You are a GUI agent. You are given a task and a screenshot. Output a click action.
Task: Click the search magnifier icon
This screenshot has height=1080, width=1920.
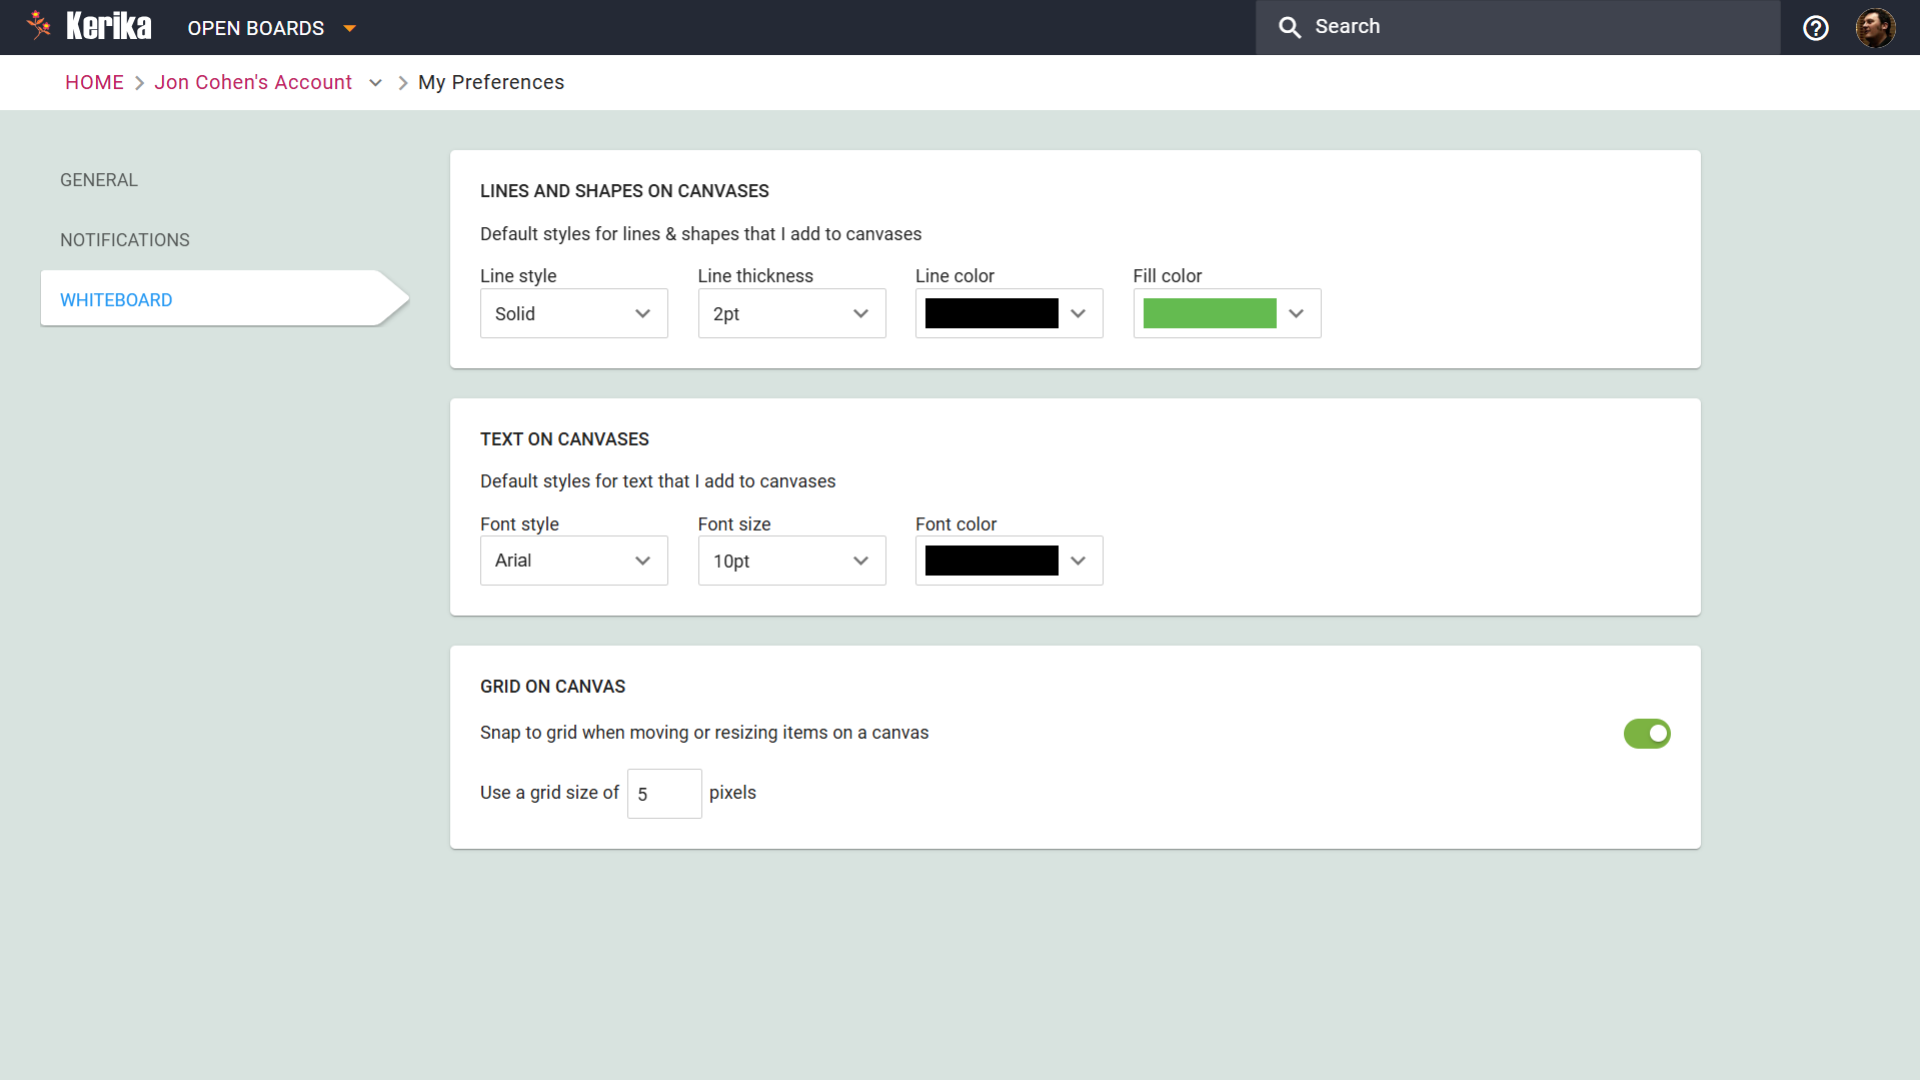pyautogui.click(x=1289, y=28)
